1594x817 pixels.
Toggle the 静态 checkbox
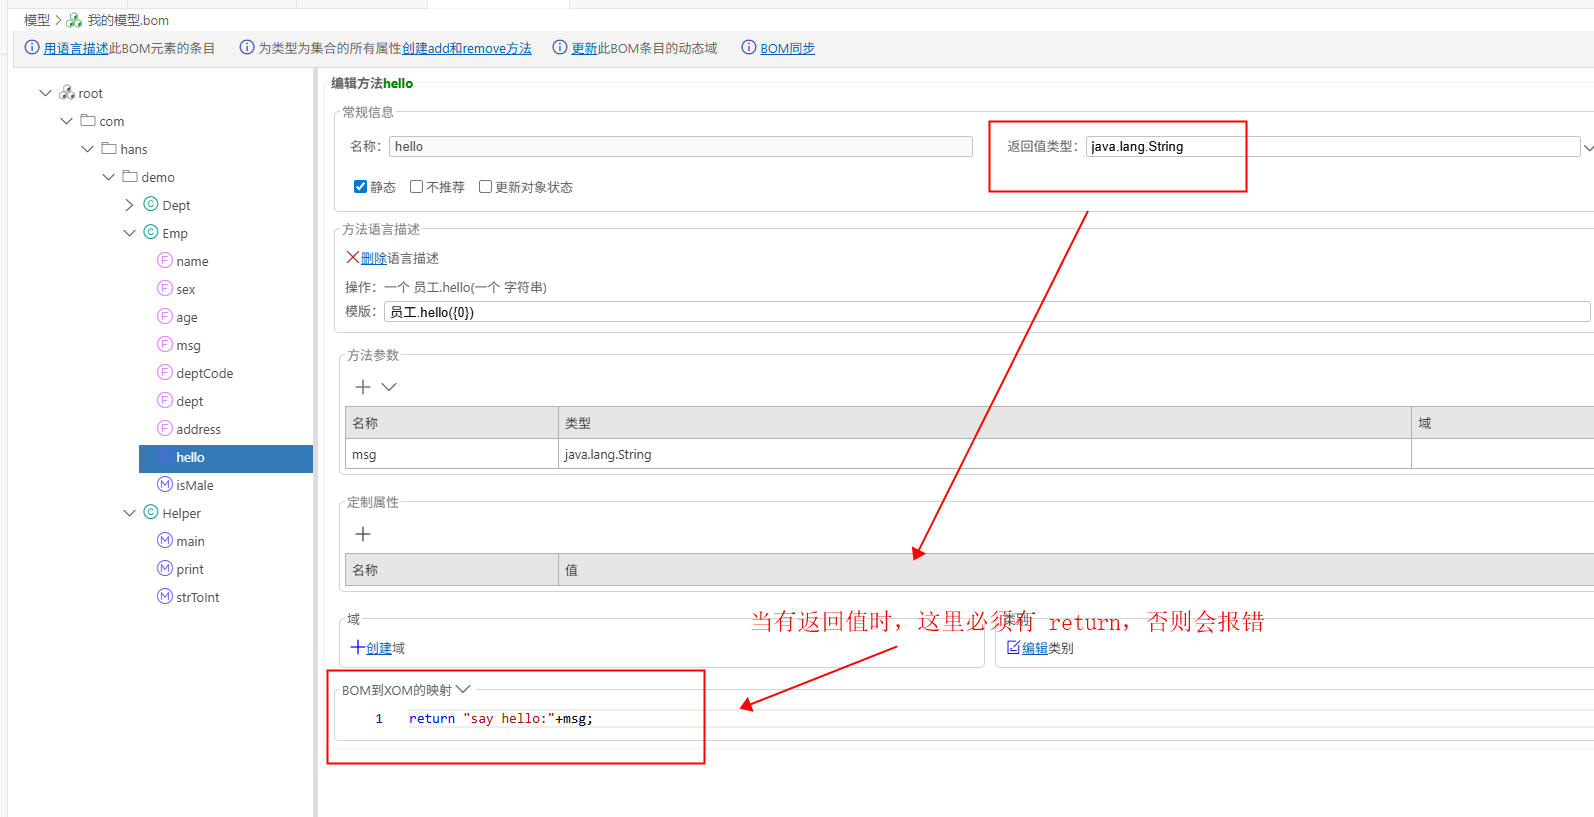click(x=360, y=187)
